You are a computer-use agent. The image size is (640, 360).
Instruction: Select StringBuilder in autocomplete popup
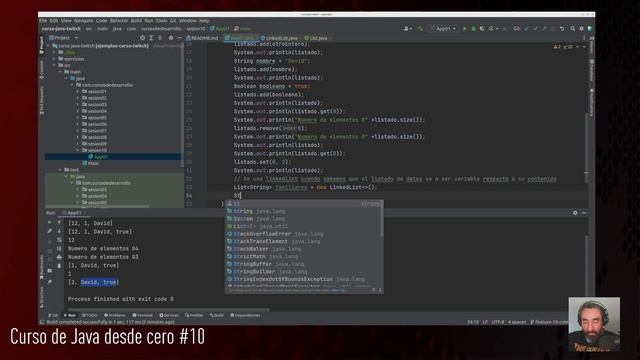pyautogui.click(x=304, y=271)
